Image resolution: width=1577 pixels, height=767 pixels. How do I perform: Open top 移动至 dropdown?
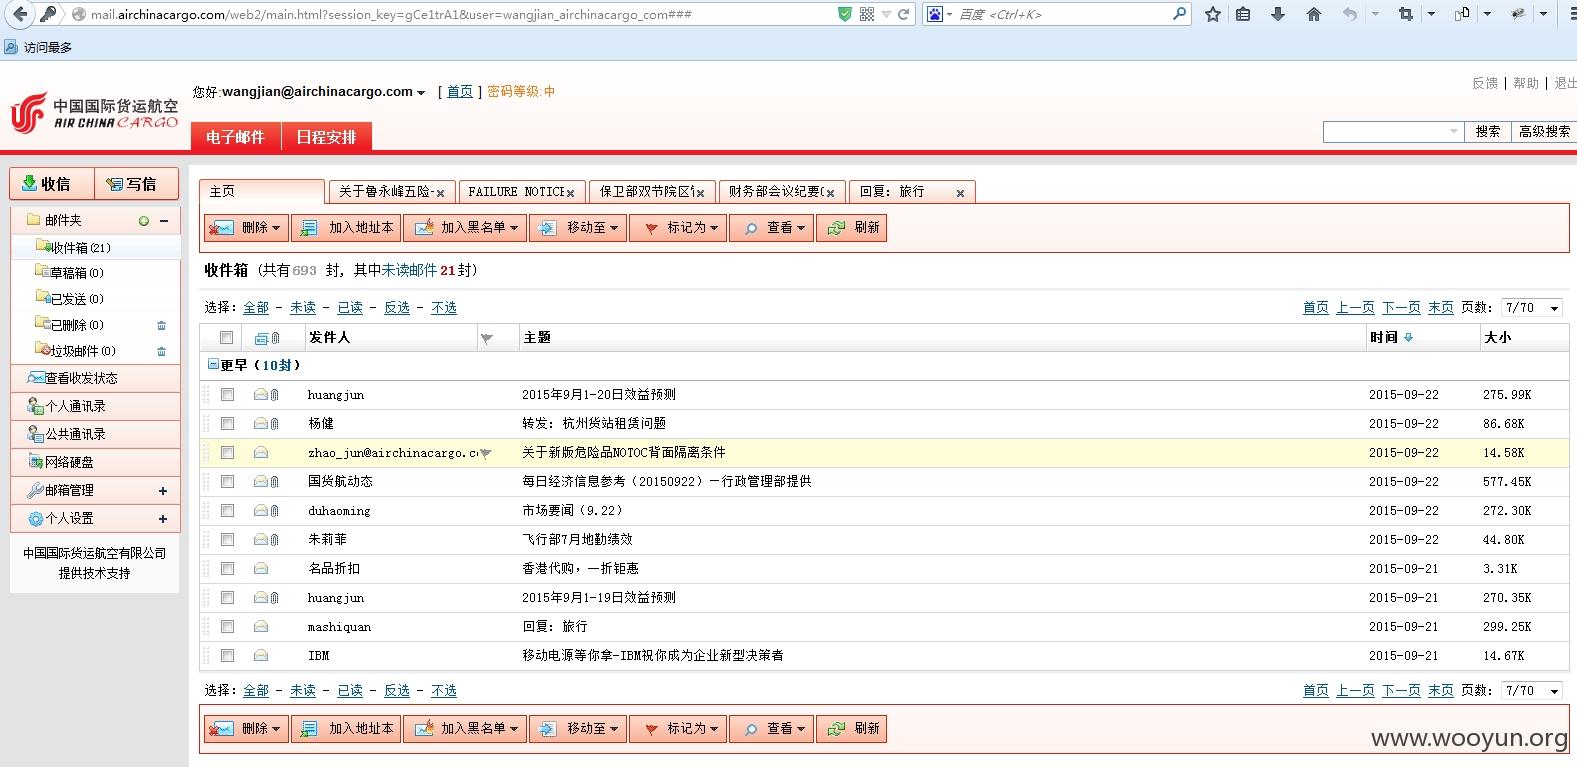(x=577, y=228)
